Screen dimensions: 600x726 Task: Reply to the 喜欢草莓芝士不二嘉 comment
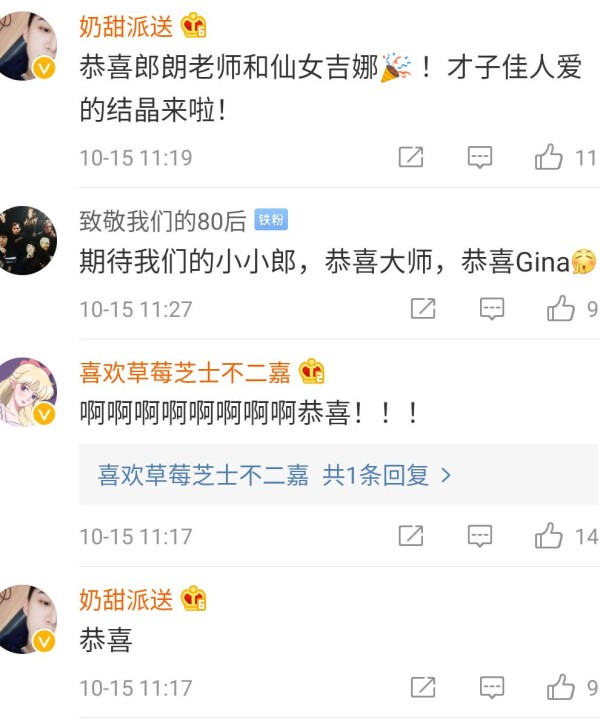(x=480, y=536)
